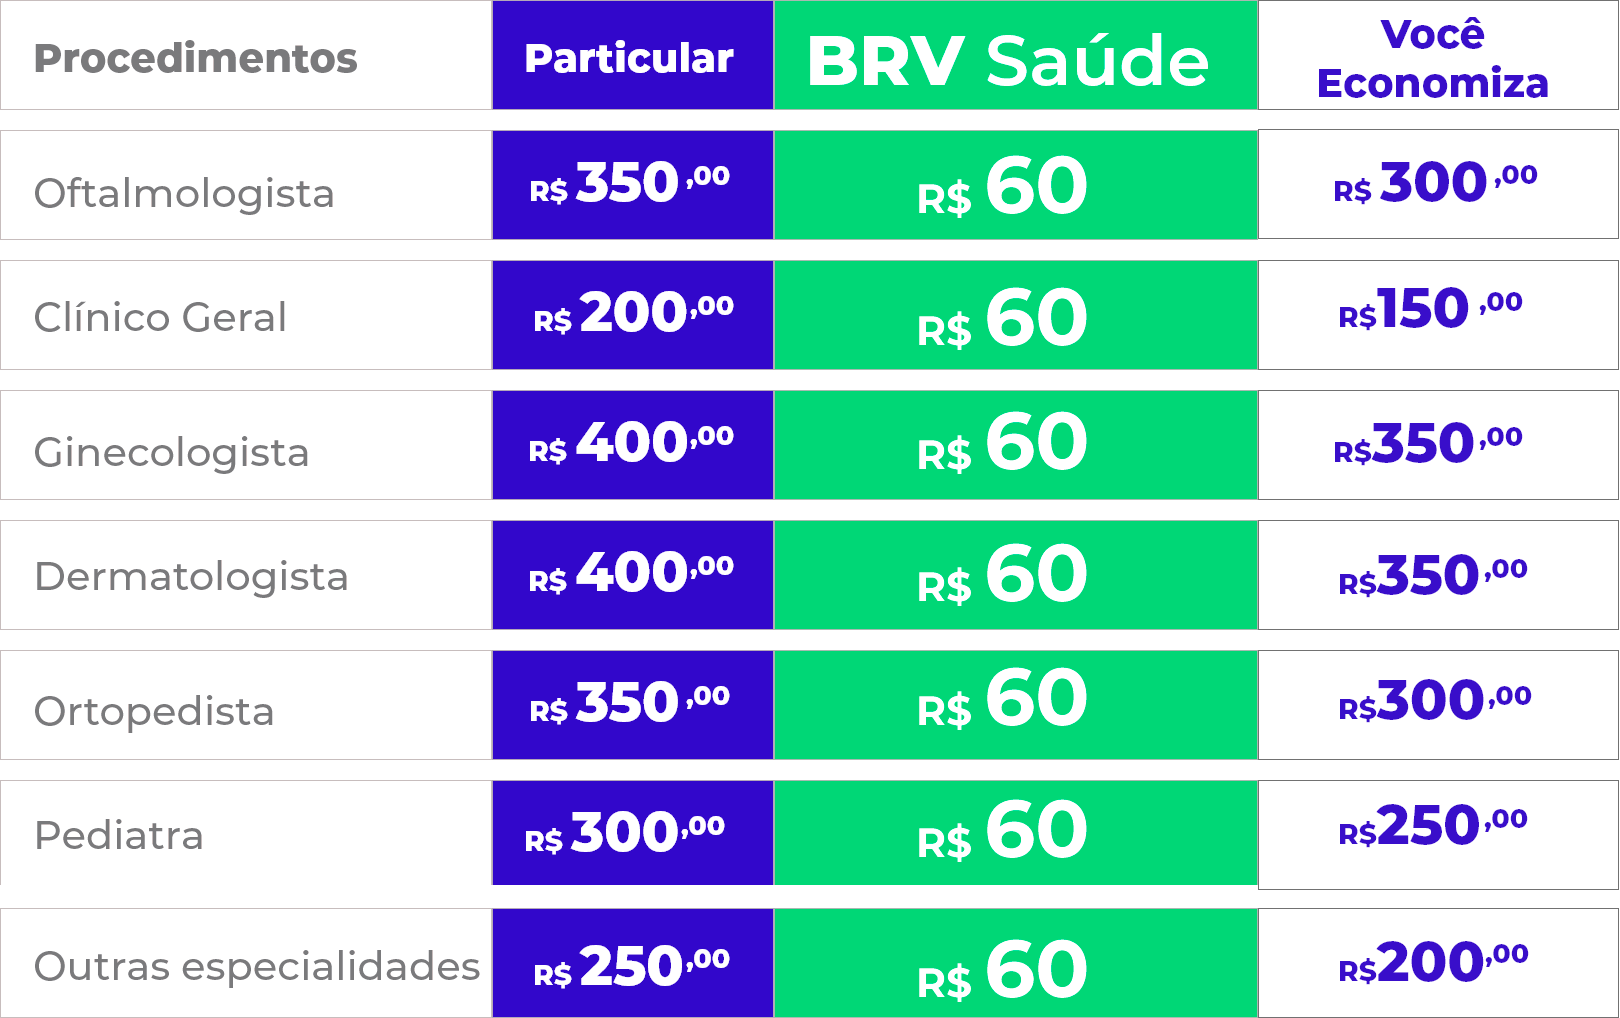
Task: Select the Ginecologista row label
Action: [x=171, y=452]
